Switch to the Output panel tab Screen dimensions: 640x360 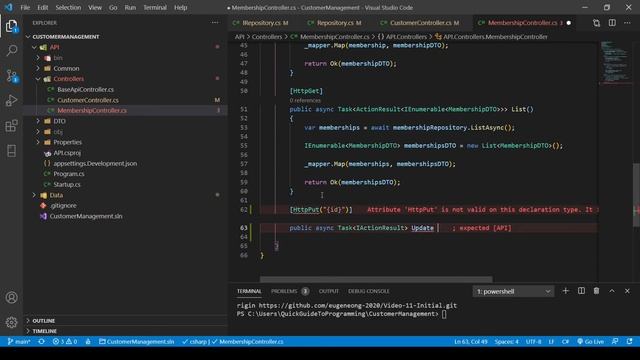(329, 291)
